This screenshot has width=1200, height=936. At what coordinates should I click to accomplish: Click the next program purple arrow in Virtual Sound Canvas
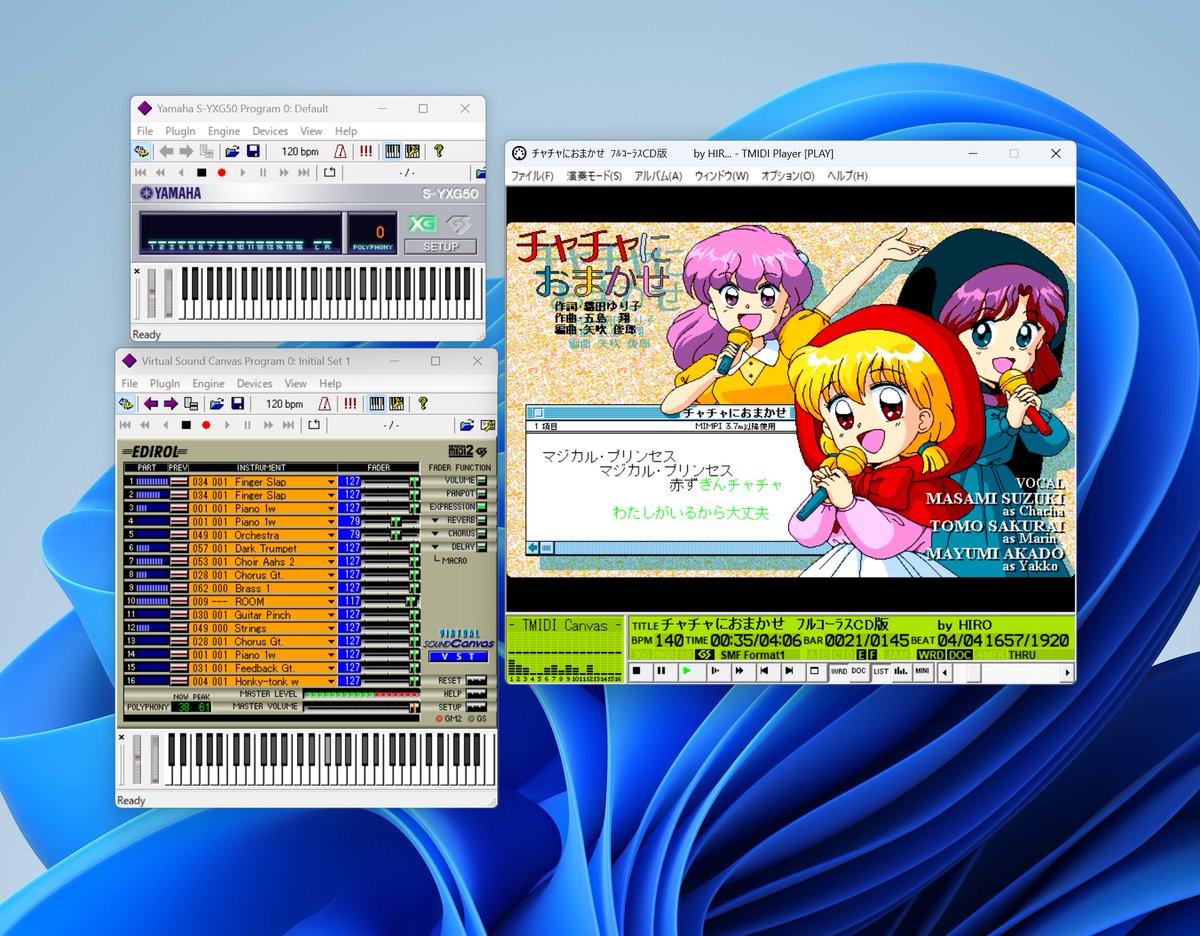click(x=170, y=404)
